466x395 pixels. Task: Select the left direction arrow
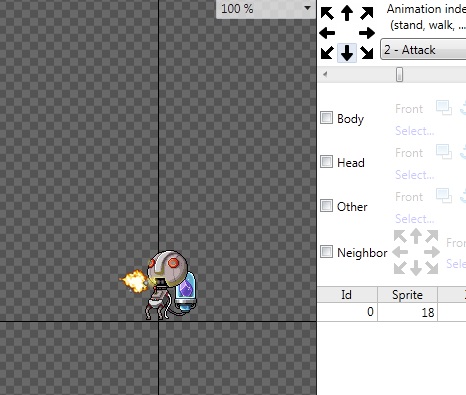coord(327,33)
